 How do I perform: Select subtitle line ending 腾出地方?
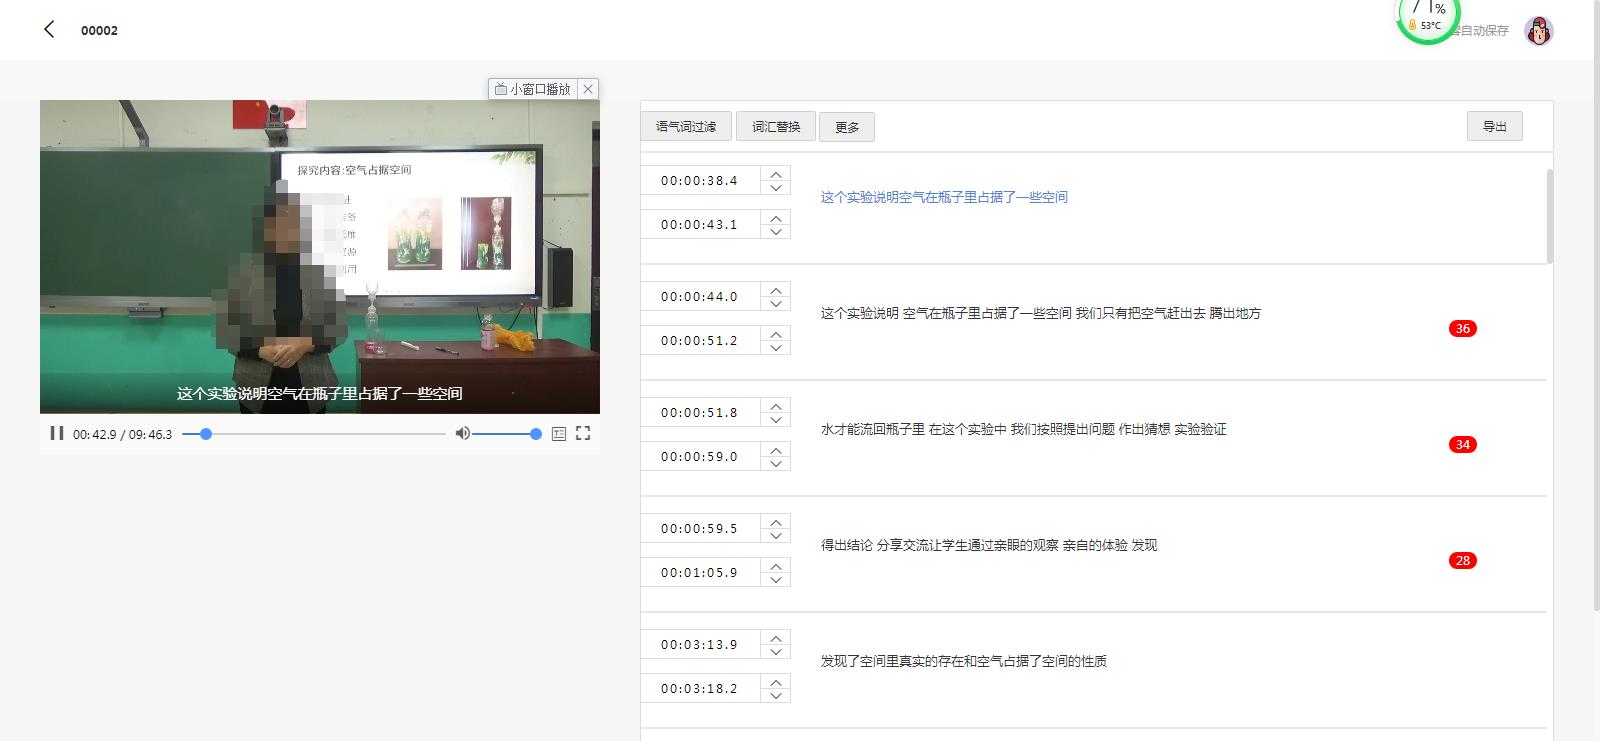point(1041,313)
